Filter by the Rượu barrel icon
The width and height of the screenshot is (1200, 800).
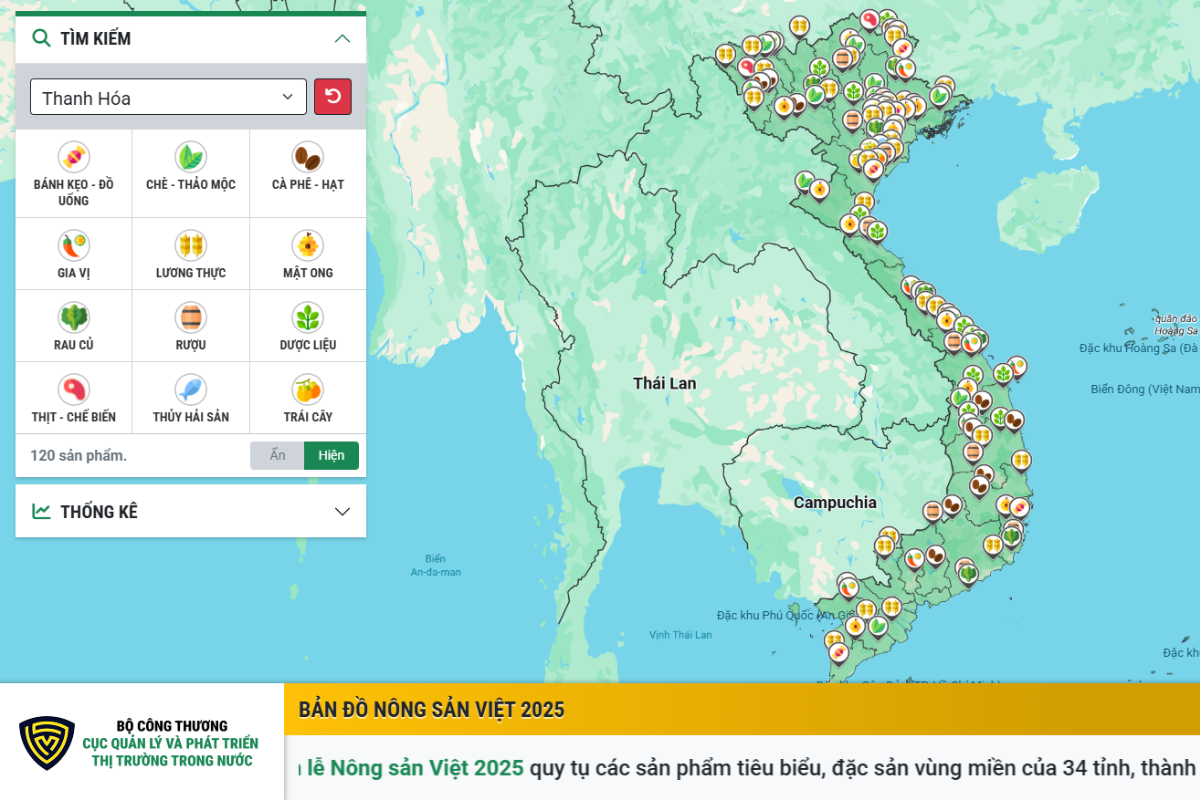190,317
